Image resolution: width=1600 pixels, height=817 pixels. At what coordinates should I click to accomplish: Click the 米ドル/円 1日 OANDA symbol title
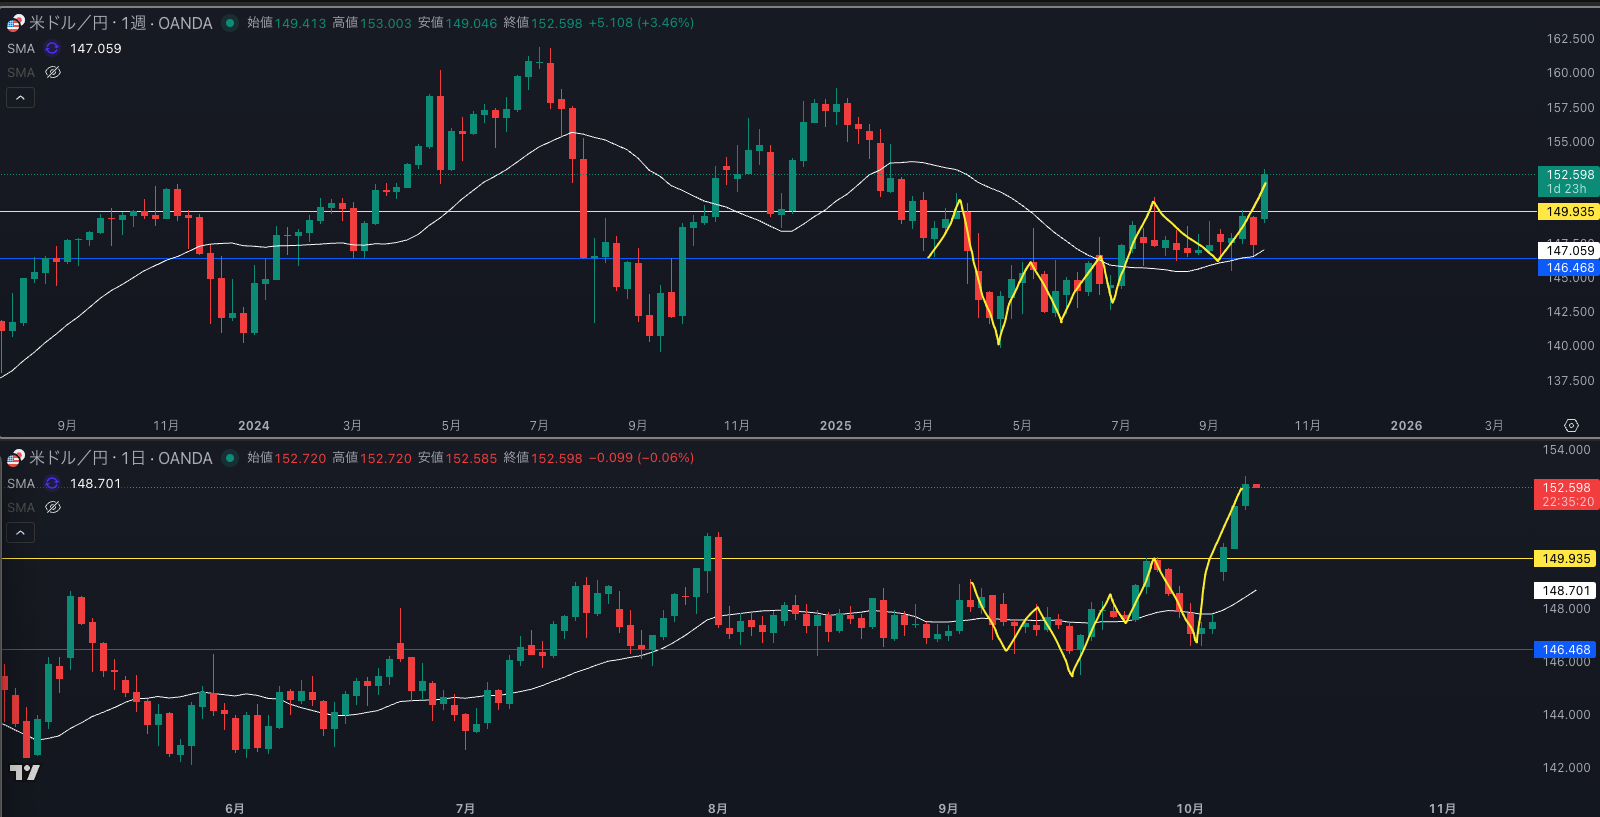click(120, 458)
